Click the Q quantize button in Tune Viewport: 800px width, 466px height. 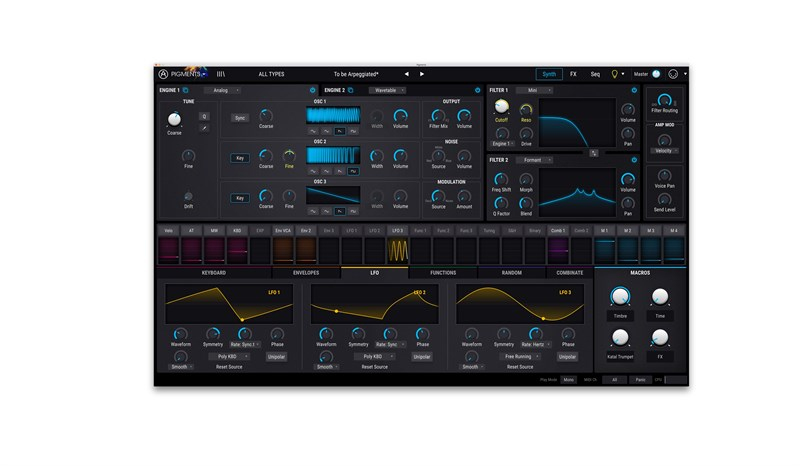point(204,117)
